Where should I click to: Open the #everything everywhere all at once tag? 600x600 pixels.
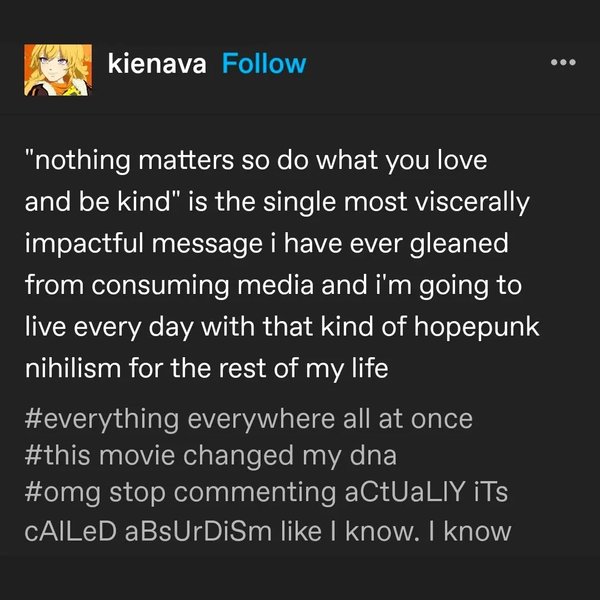coord(245,418)
